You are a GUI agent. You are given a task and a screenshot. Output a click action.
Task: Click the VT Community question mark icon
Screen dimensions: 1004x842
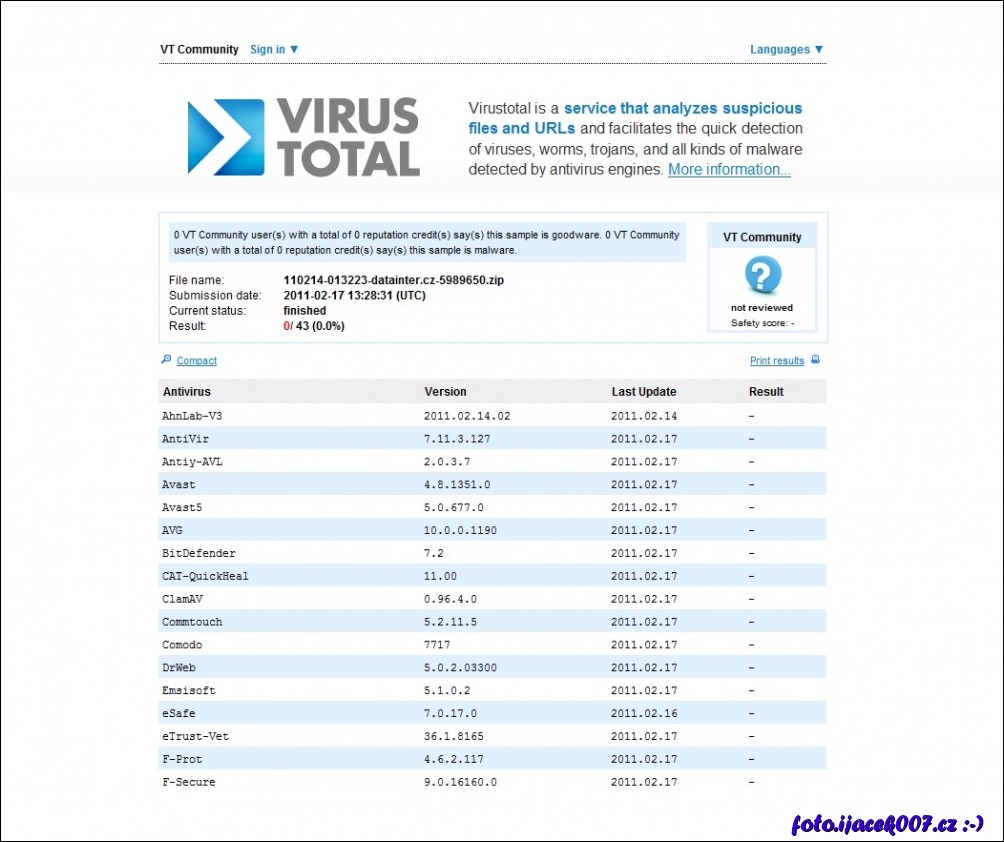[x=763, y=275]
